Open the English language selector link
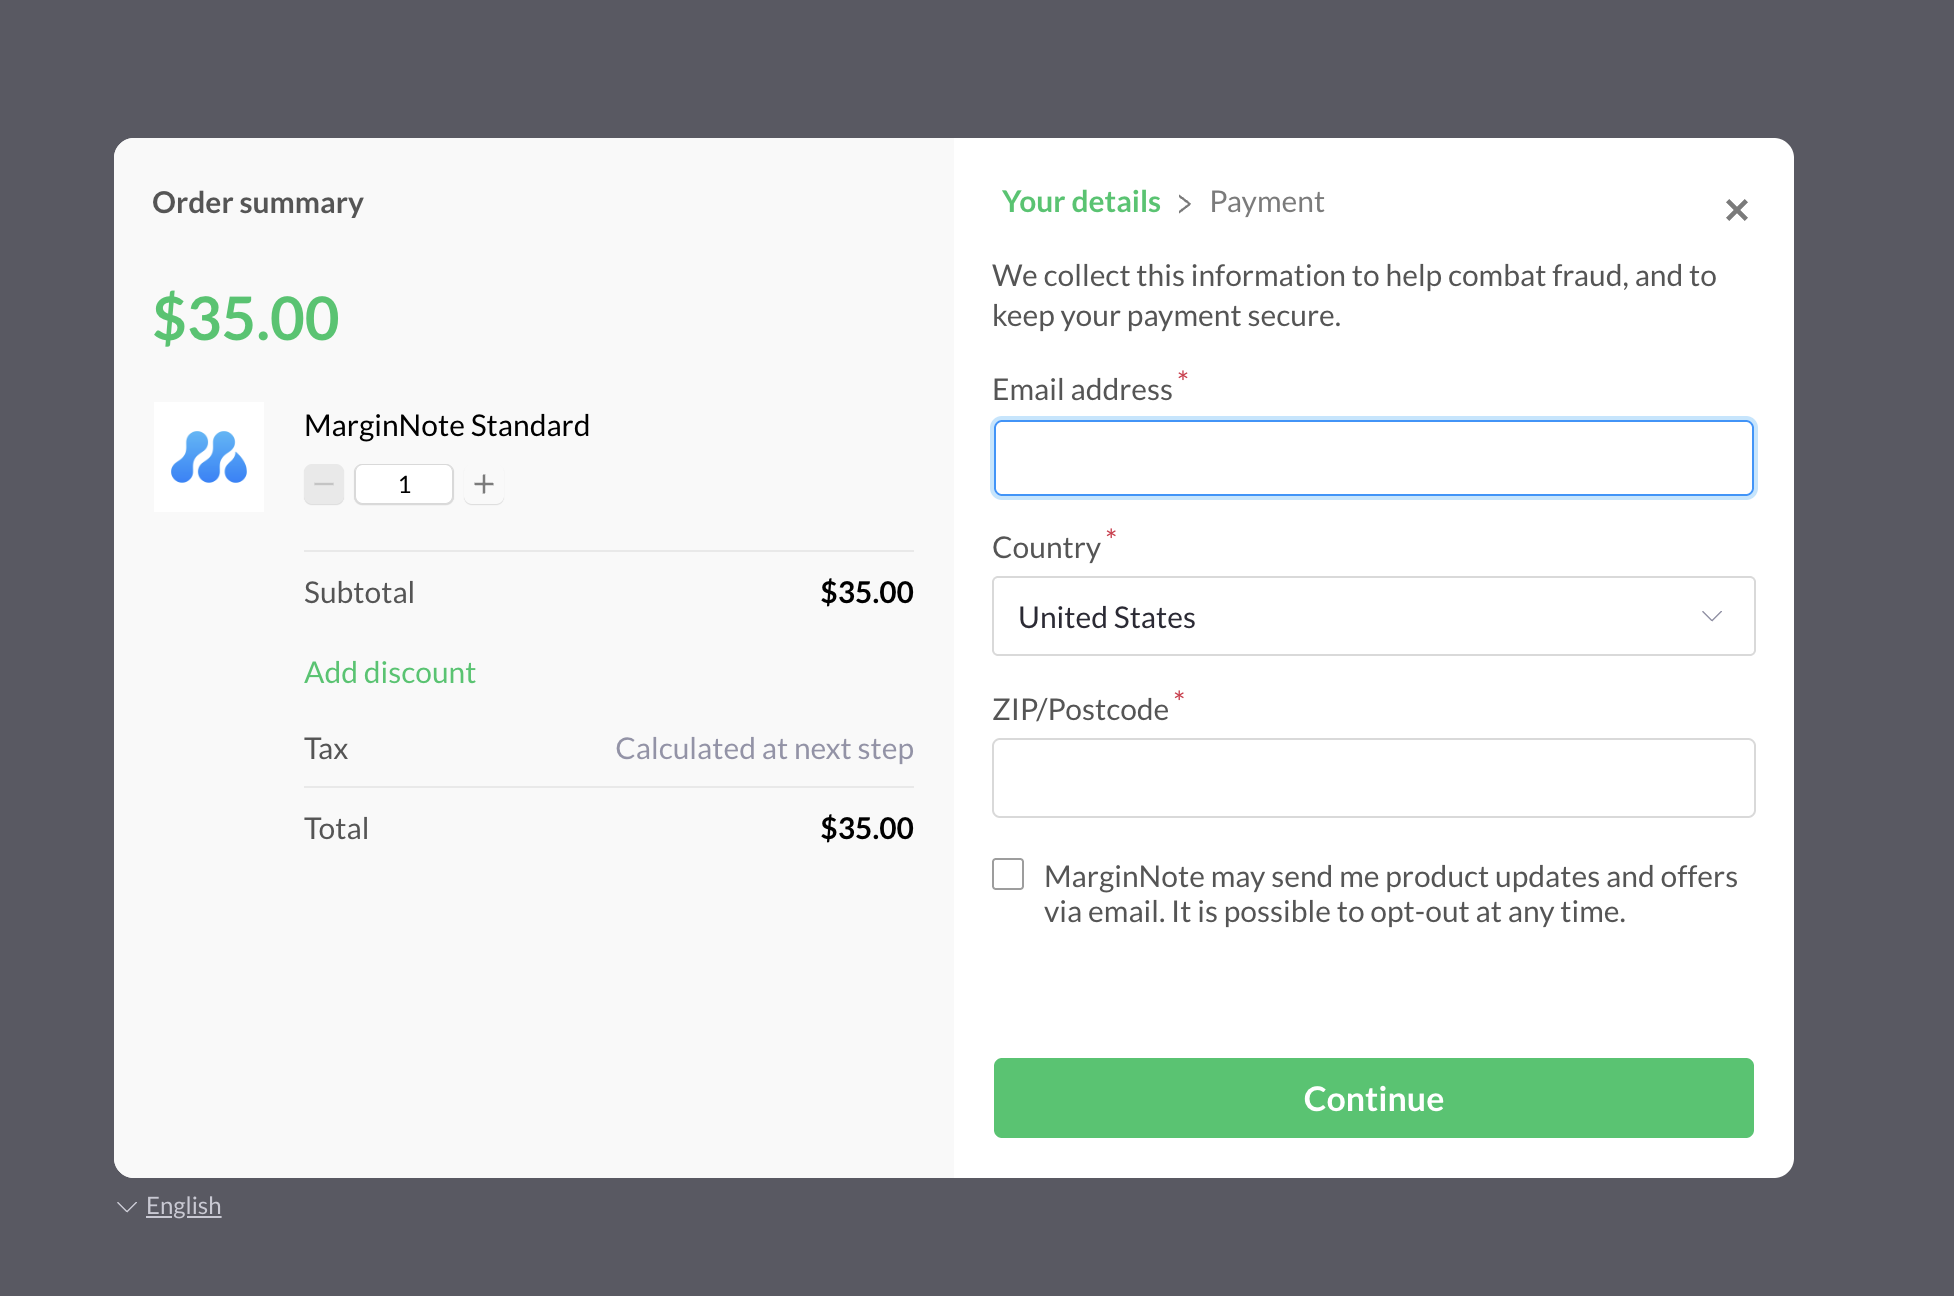 pyautogui.click(x=183, y=1206)
